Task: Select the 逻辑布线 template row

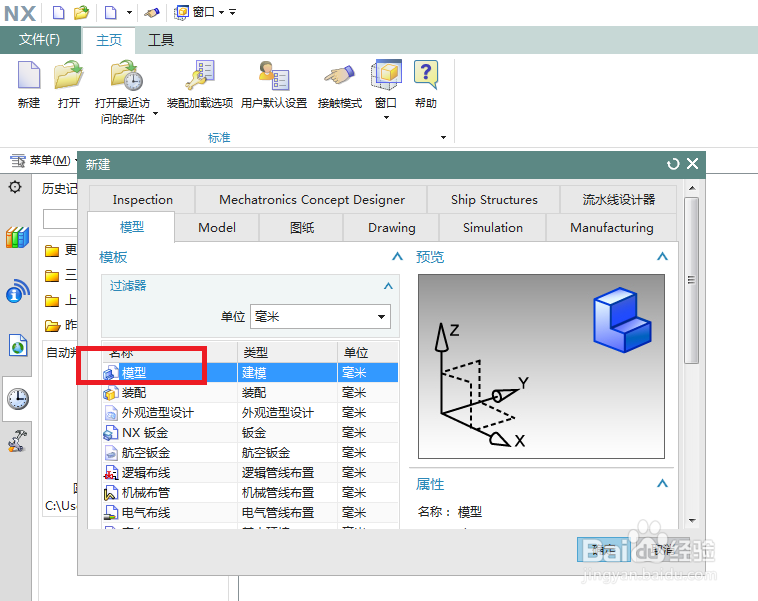Action: point(250,472)
